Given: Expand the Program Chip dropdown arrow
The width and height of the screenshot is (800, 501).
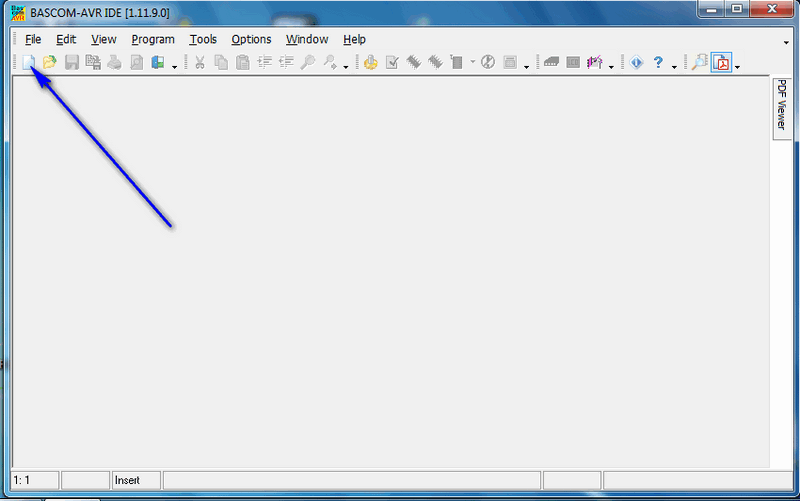Looking at the screenshot, I should pyautogui.click(x=472, y=62).
